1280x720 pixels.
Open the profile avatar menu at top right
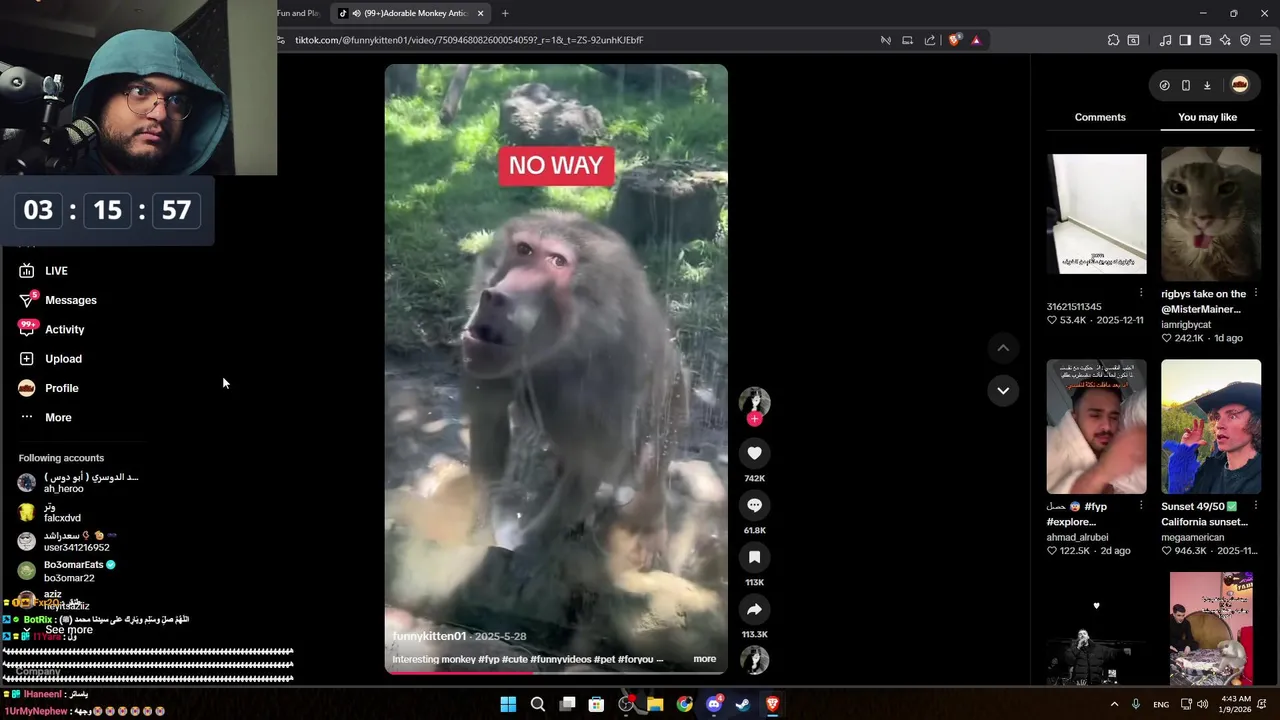pyautogui.click(x=1240, y=85)
